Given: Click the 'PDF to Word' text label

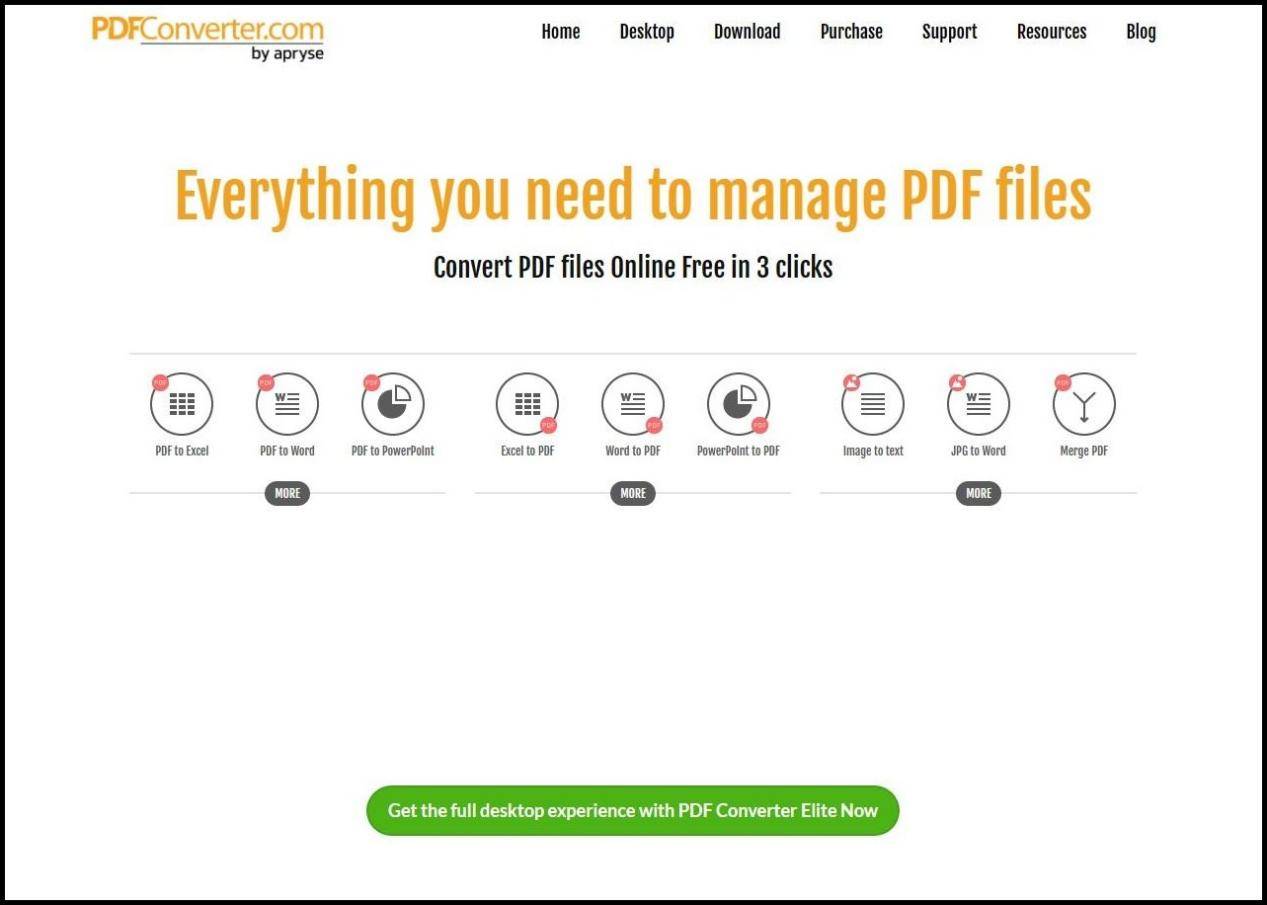Looking at the screenshot, I should click(287, 451).
